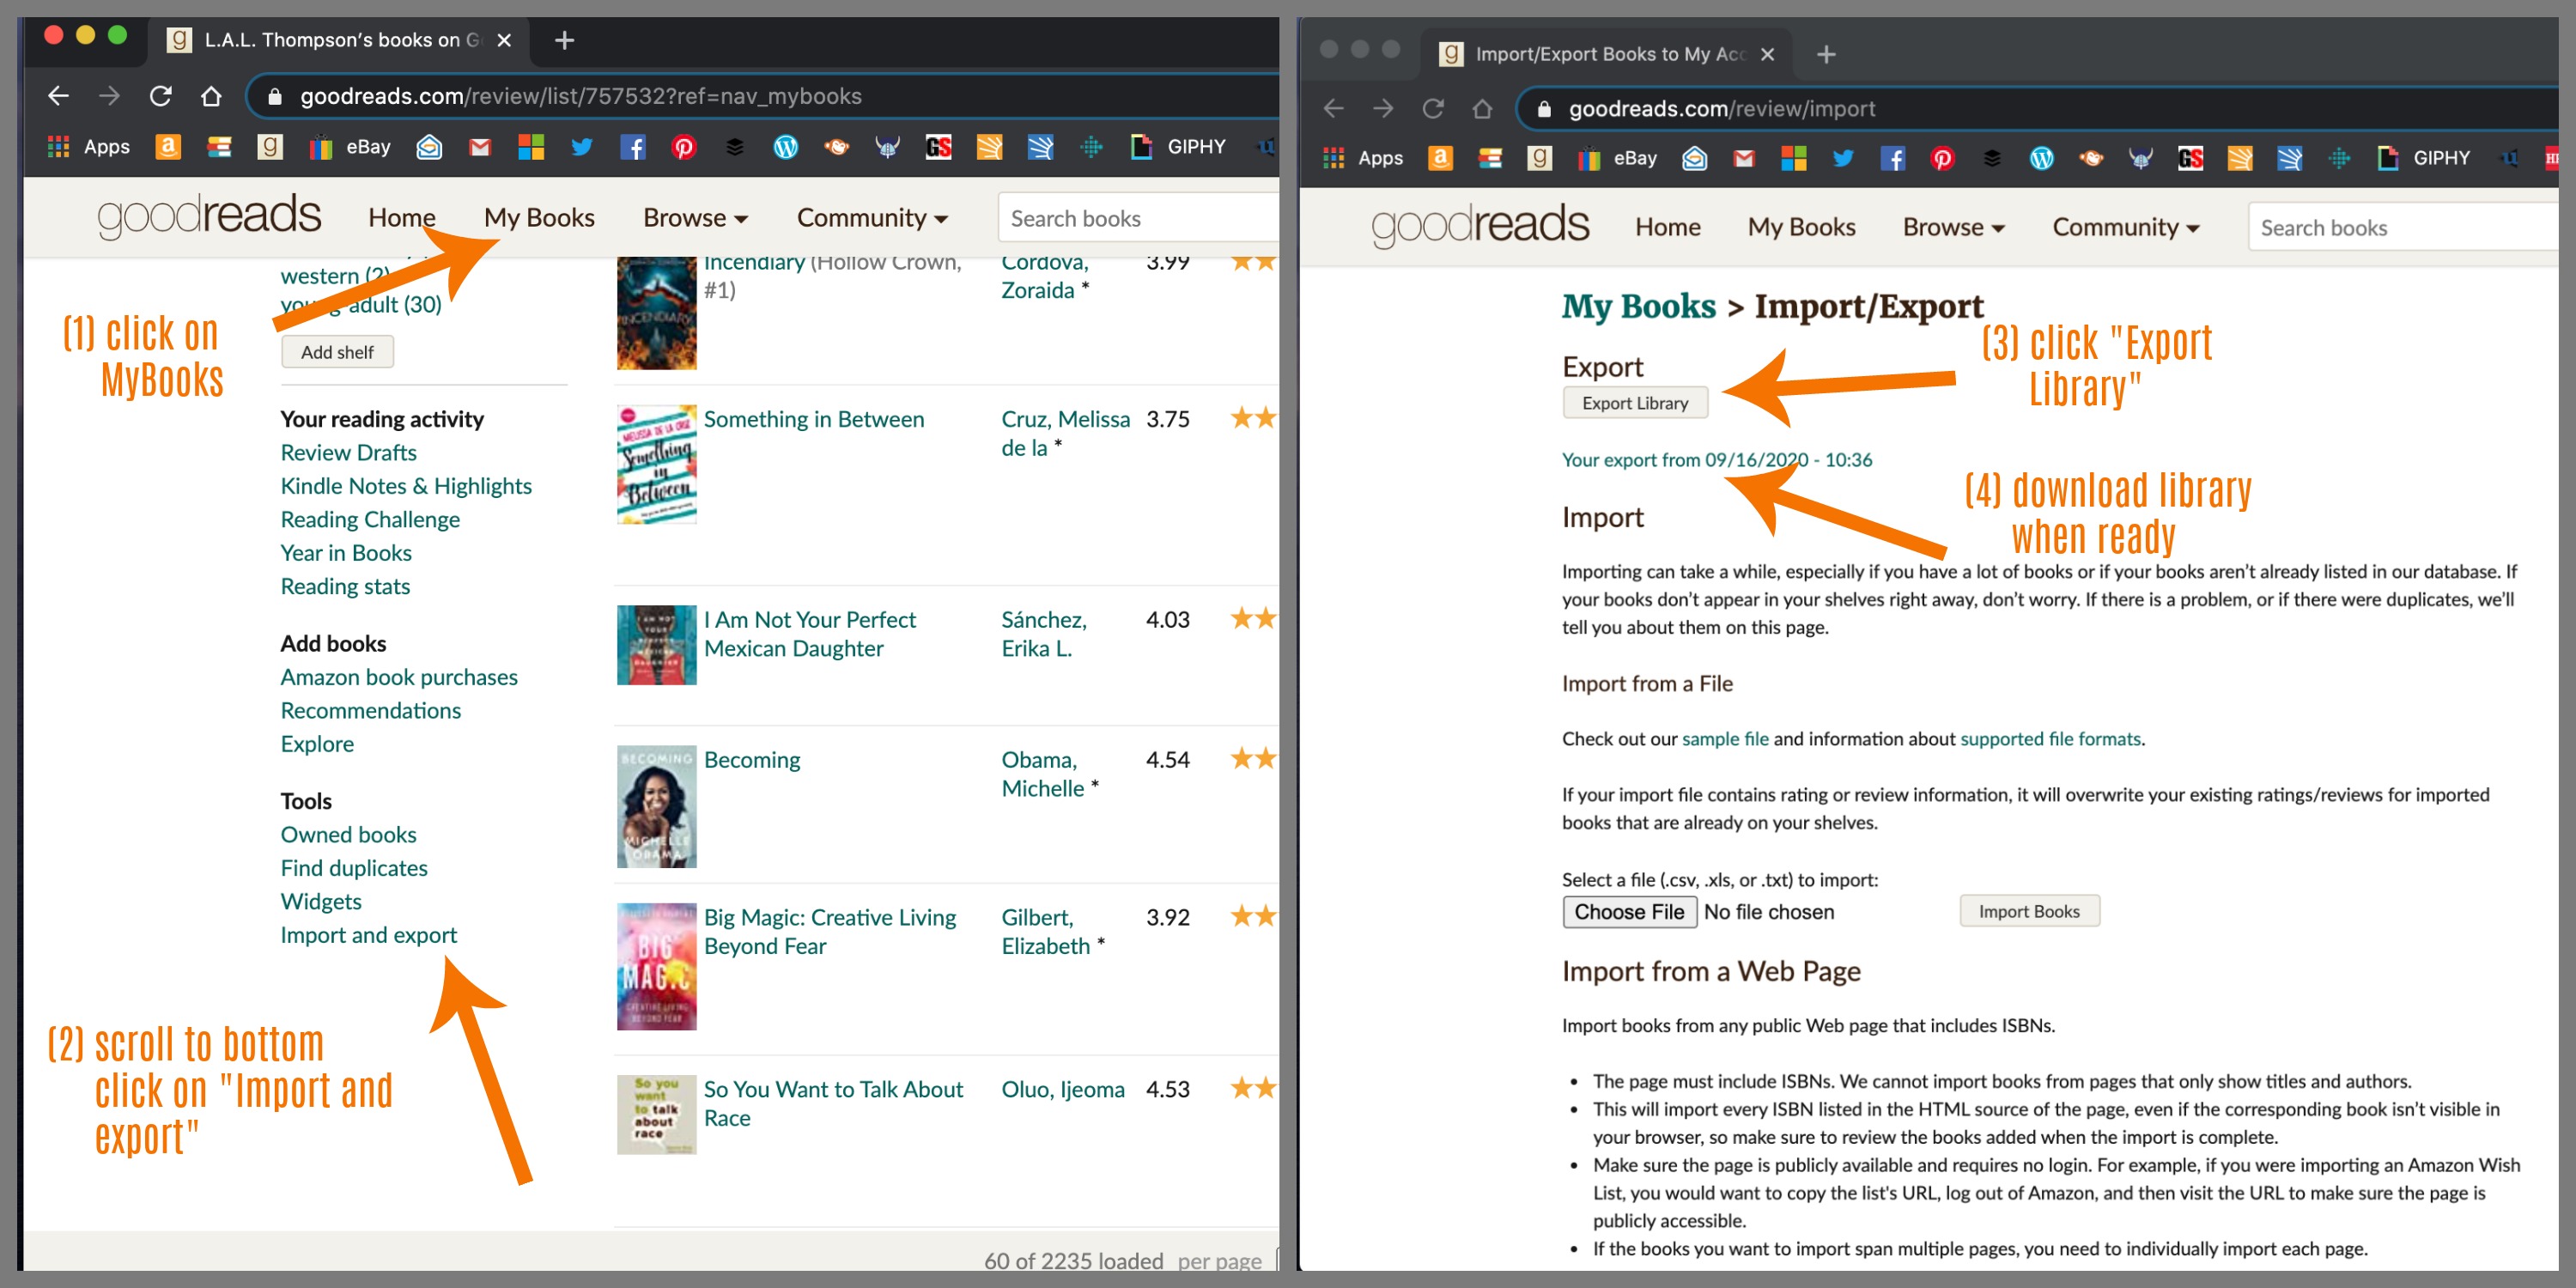Click the Choose File button
This screenshot has width=2576, height=1288.
[1629, 912]
